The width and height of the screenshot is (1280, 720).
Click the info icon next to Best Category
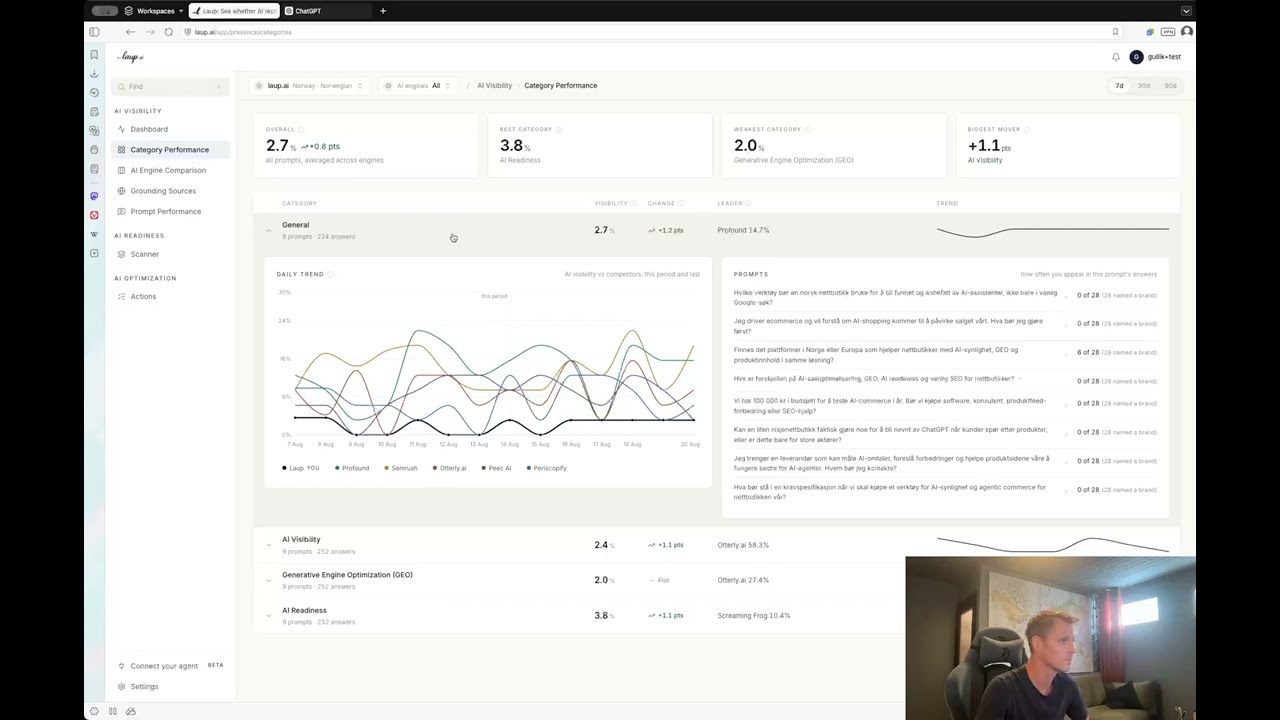click(559, 129)
